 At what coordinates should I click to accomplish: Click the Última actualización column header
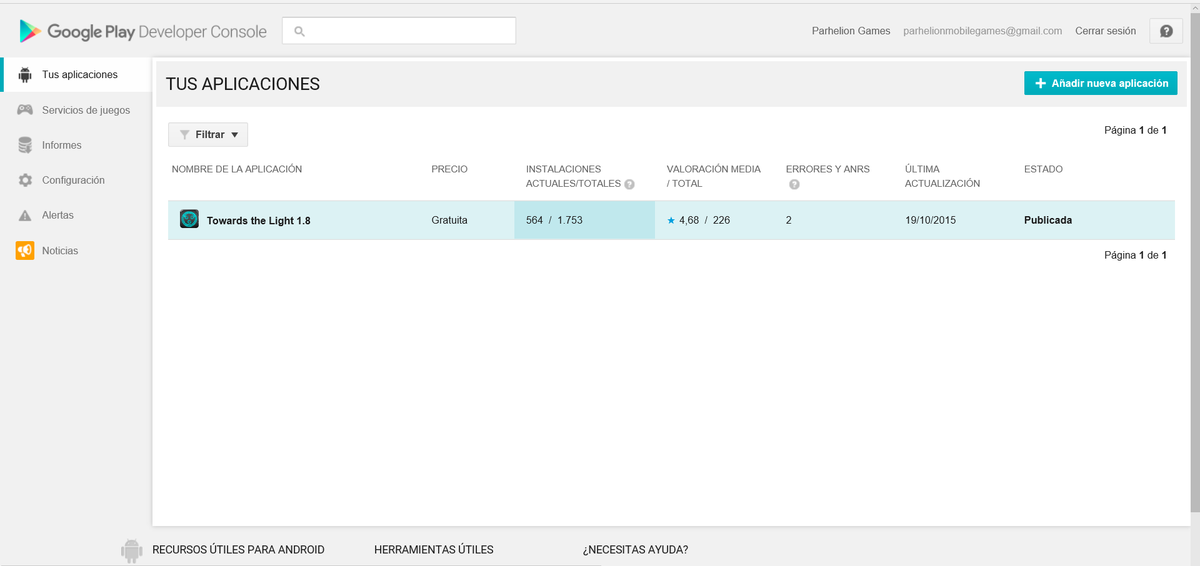[942, 176]
